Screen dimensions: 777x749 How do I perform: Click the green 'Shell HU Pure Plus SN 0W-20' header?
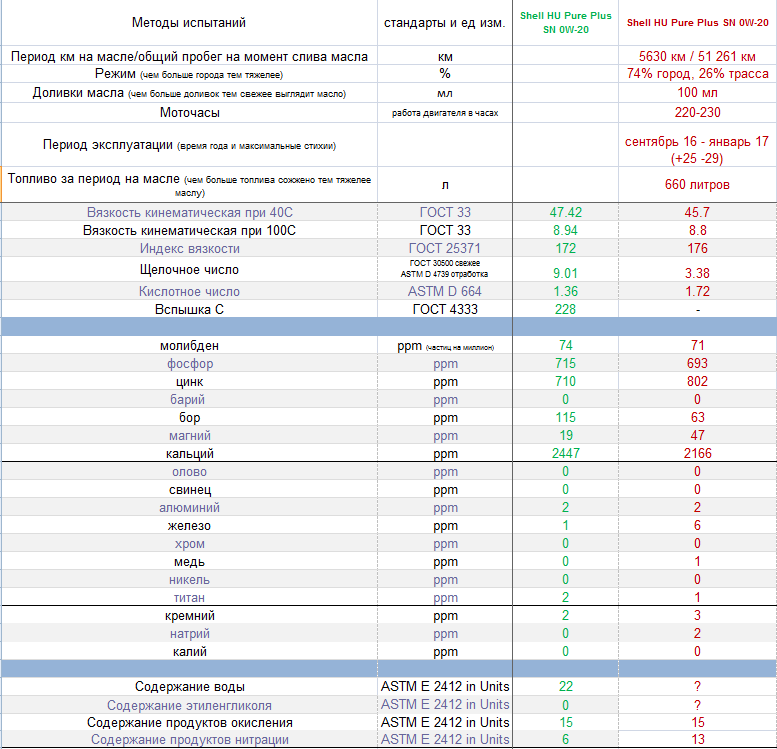point(565,23)
